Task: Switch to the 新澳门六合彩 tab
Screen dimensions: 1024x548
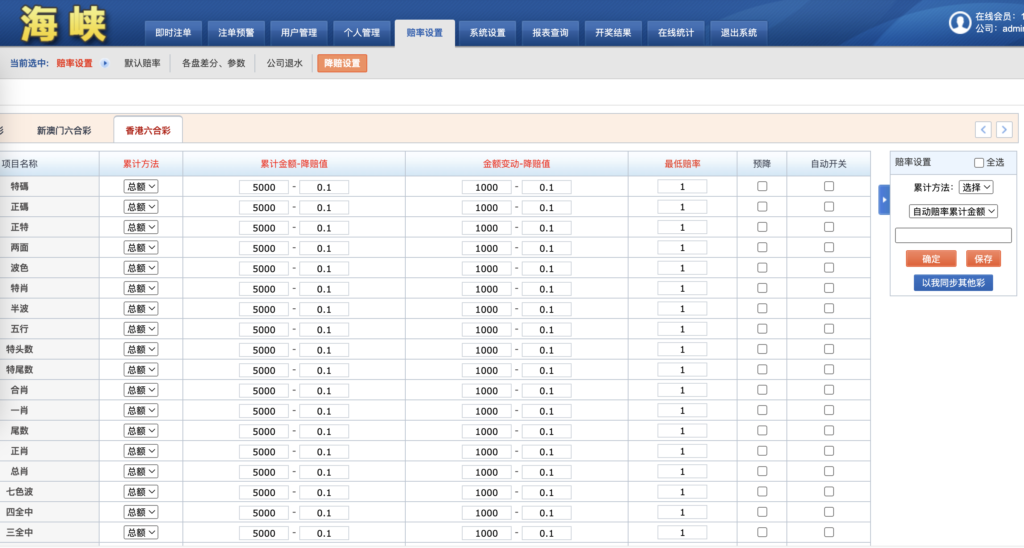Action: pos(64,130)
